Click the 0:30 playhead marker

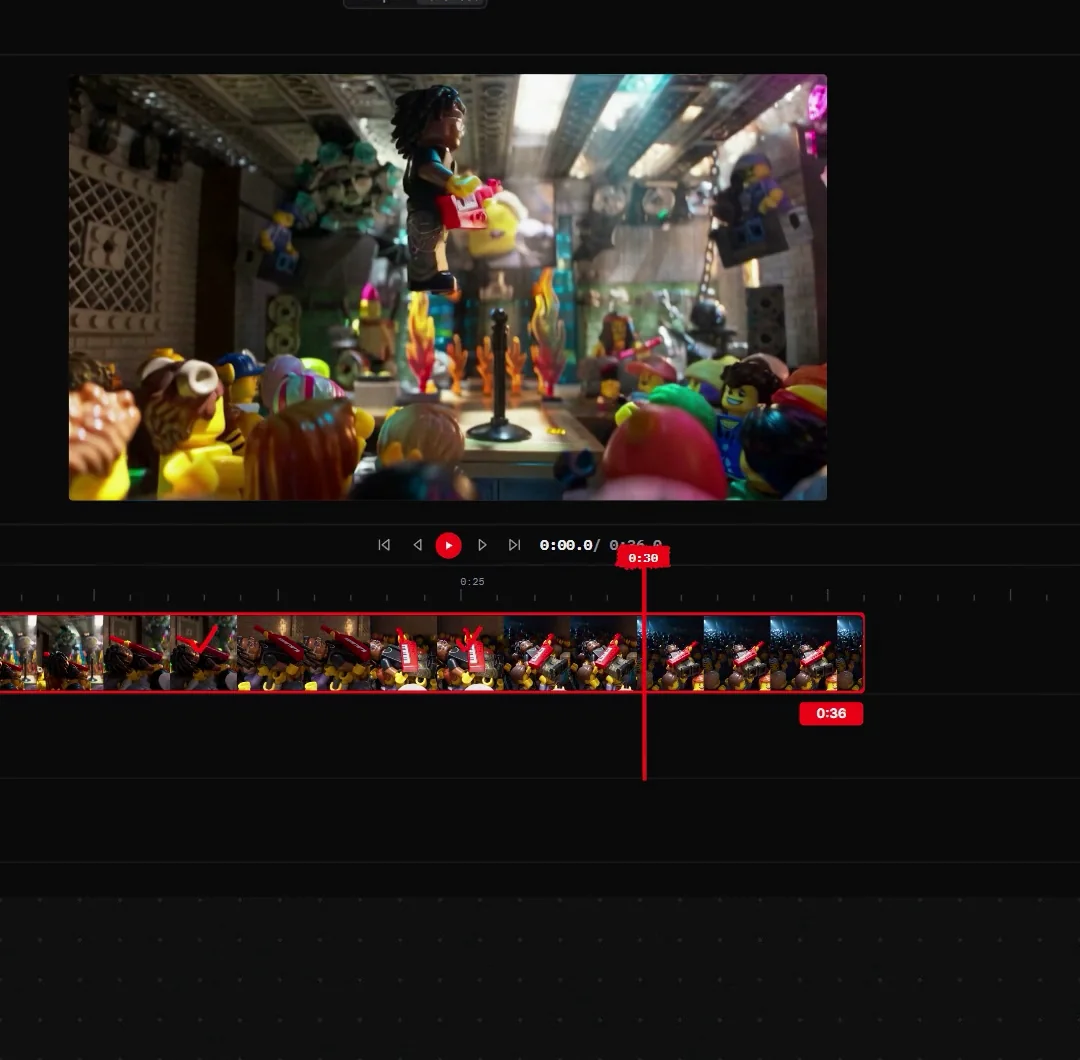tap(643, 558)
